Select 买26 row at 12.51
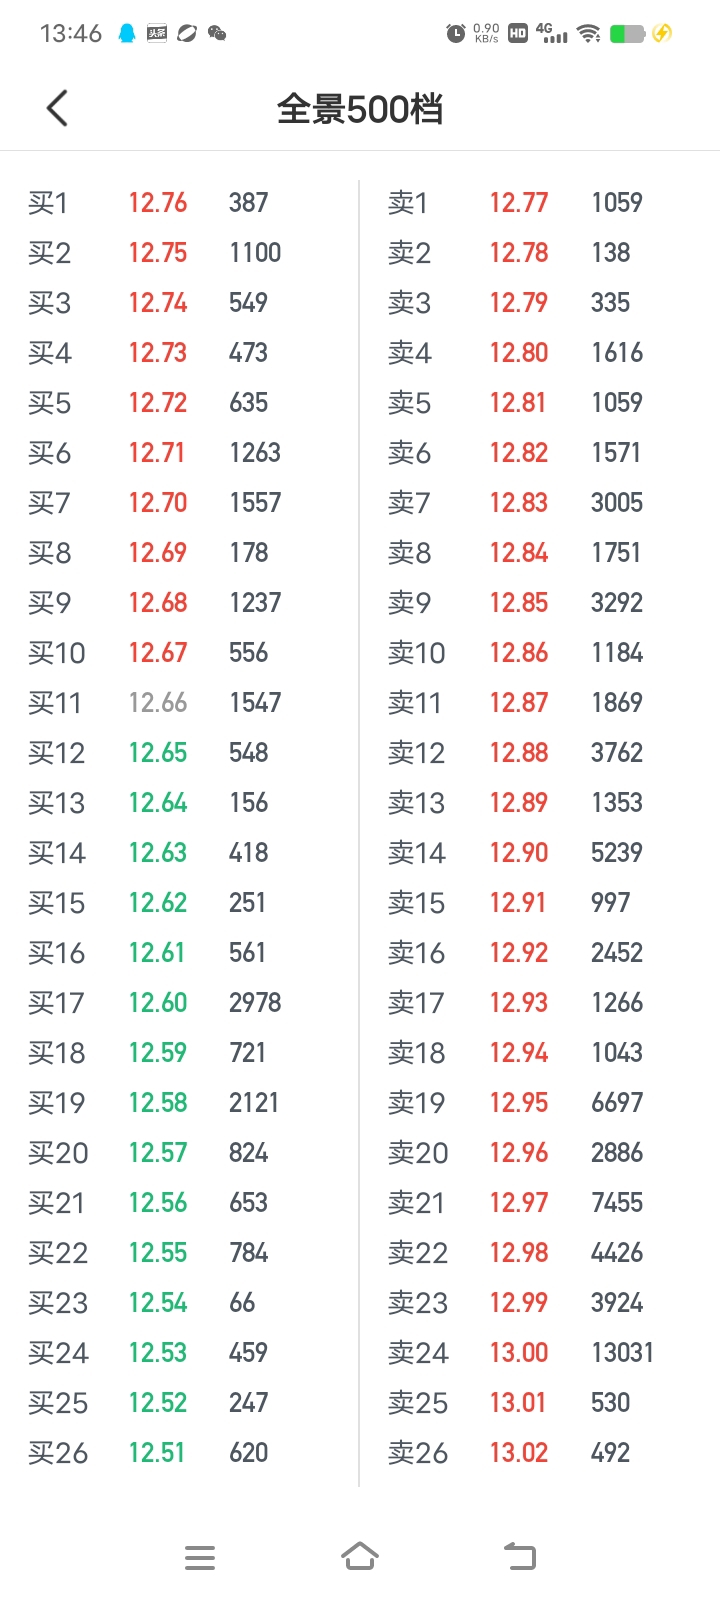Viewport: 720px width, 1600px height. click(180, 1453)
